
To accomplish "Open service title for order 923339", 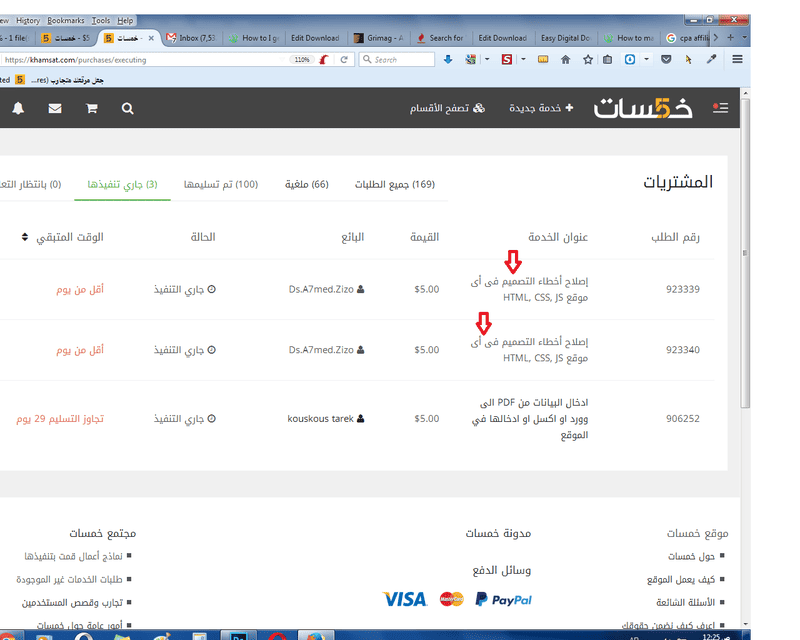I will (x=530, y=289).
